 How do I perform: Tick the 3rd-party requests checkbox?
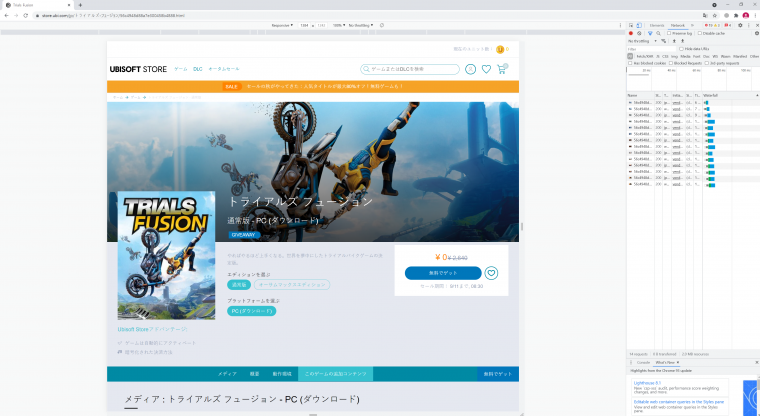pyautogui.click(x=707, y=63)
